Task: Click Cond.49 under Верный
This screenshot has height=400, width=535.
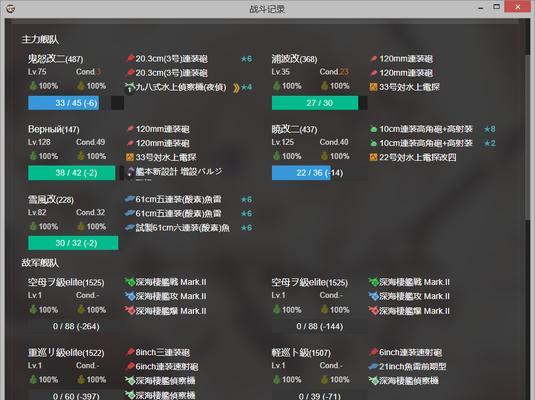Action: [91, 142]
